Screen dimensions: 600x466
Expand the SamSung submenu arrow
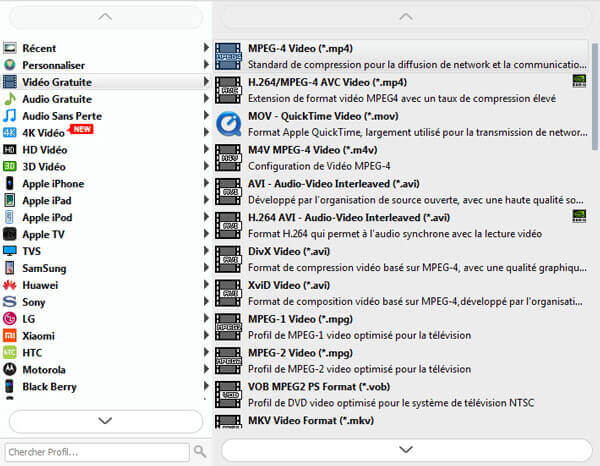[x=206, y=267]
